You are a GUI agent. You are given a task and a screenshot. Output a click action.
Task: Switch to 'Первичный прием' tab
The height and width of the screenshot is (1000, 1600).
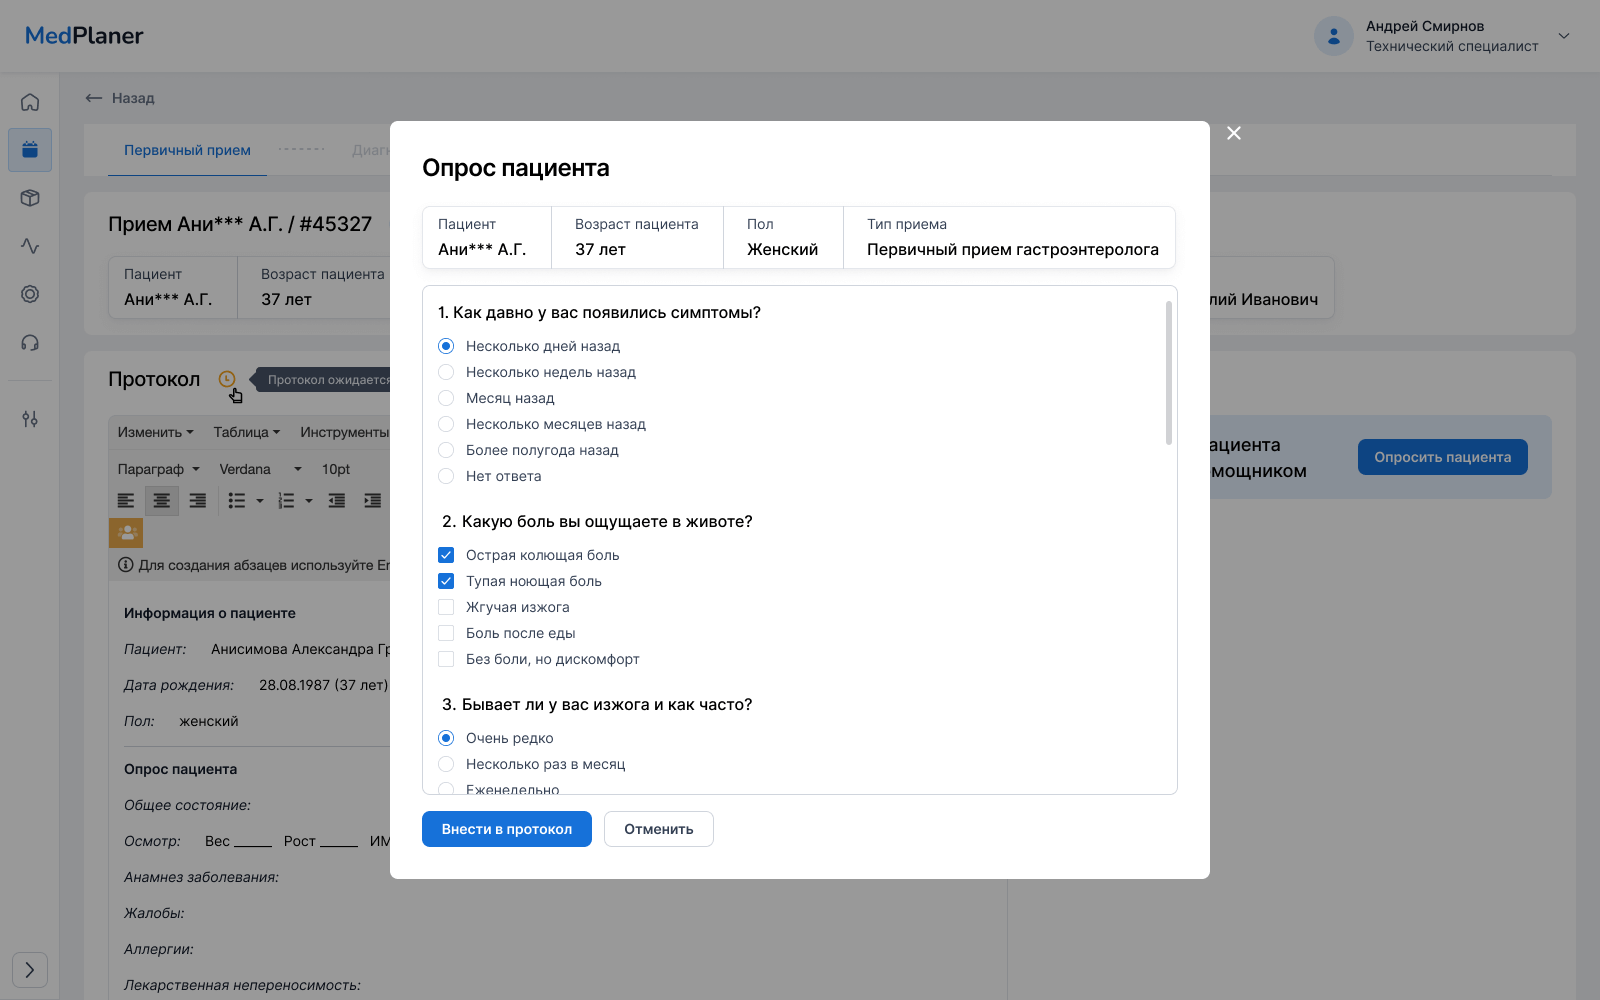(187, 150)
